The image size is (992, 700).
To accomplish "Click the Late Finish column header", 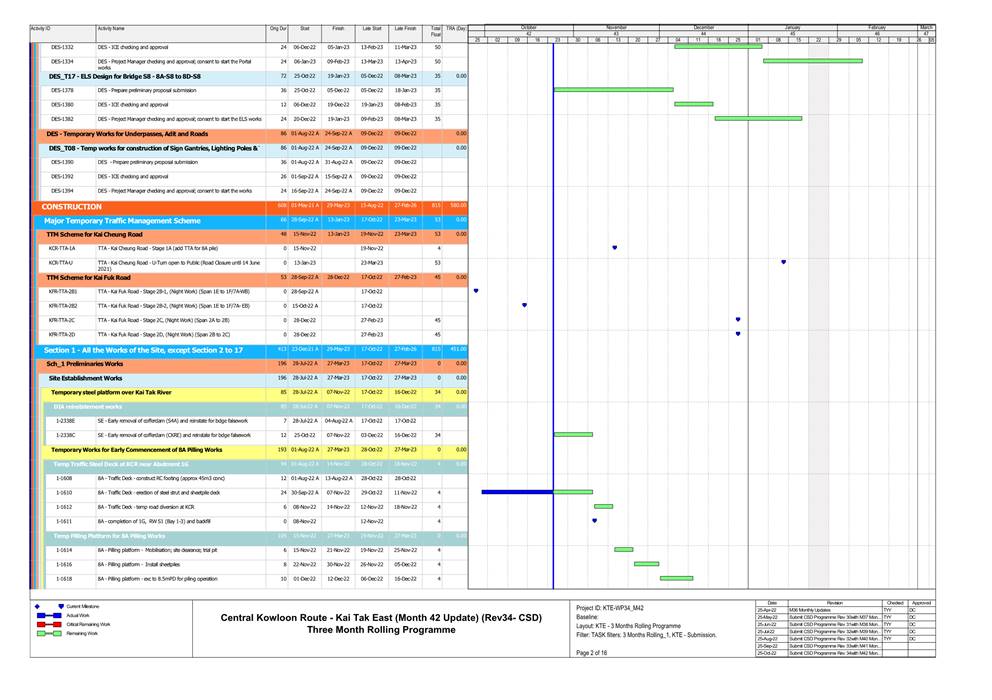I will 405,30.
